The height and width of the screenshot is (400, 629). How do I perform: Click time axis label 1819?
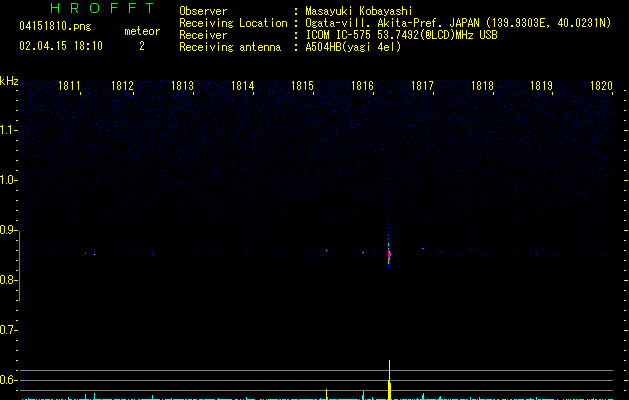542,86
